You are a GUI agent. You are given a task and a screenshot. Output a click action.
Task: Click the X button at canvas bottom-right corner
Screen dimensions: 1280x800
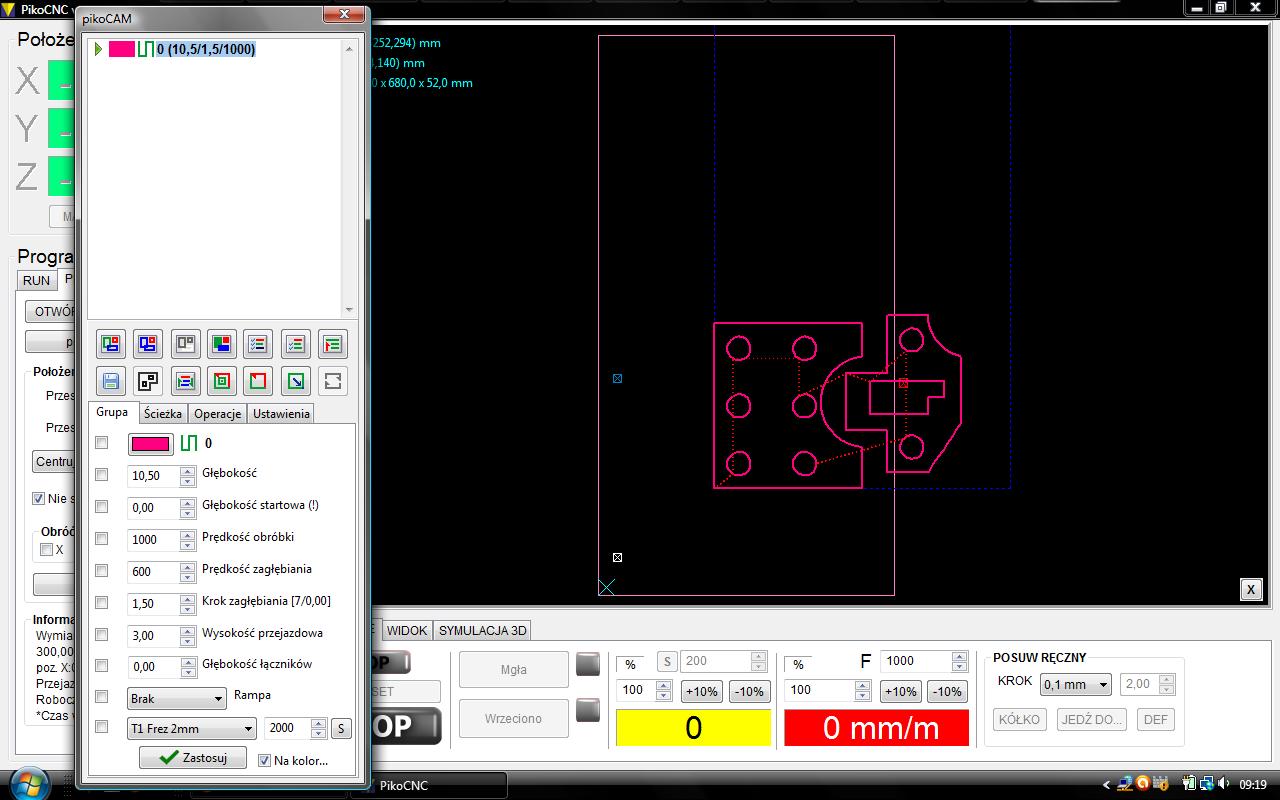[x=1251, y=589]
